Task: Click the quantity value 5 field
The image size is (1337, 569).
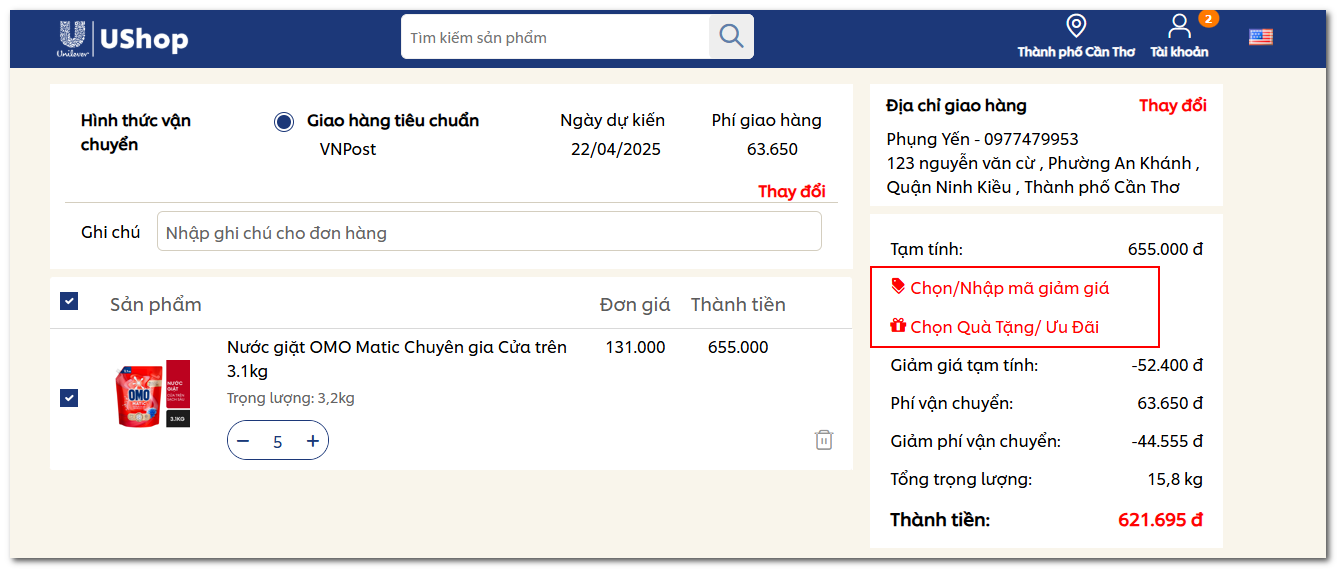Action: (278, 442)
